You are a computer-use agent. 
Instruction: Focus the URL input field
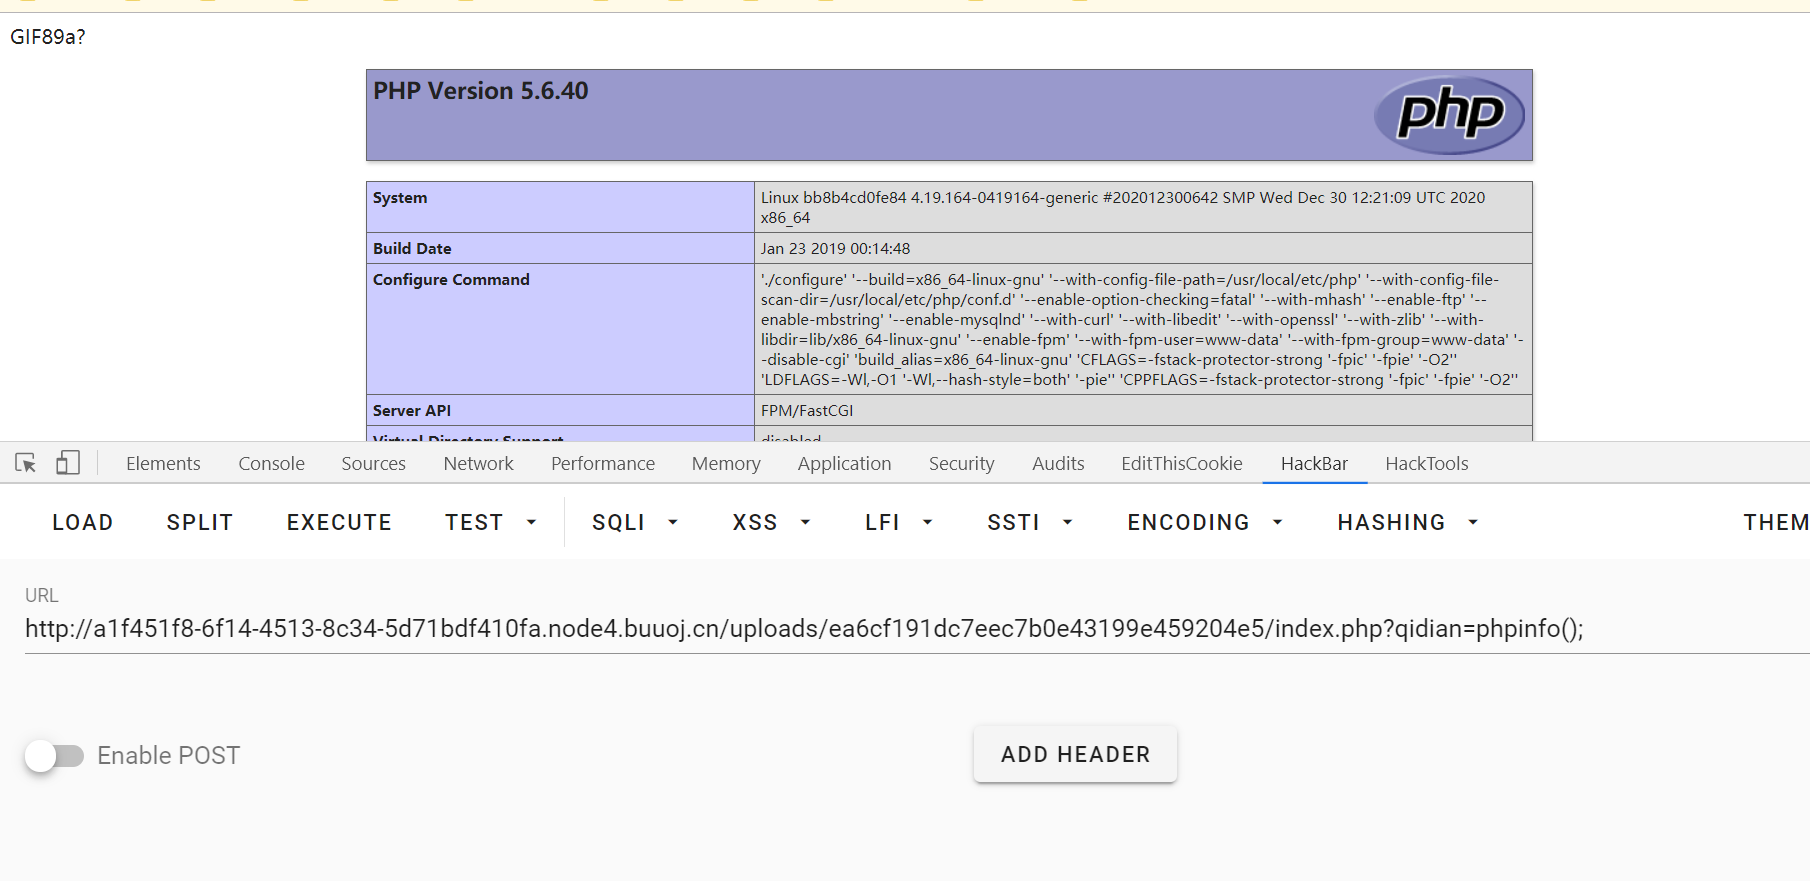pos(917,628)
